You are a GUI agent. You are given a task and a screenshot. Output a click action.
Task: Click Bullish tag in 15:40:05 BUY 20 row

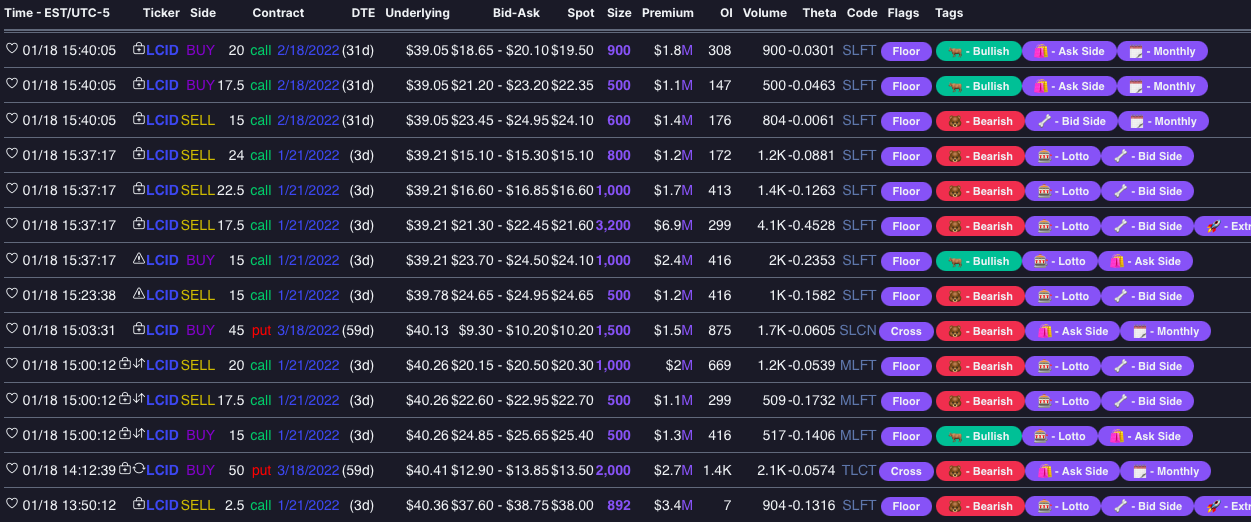(979, 51)
